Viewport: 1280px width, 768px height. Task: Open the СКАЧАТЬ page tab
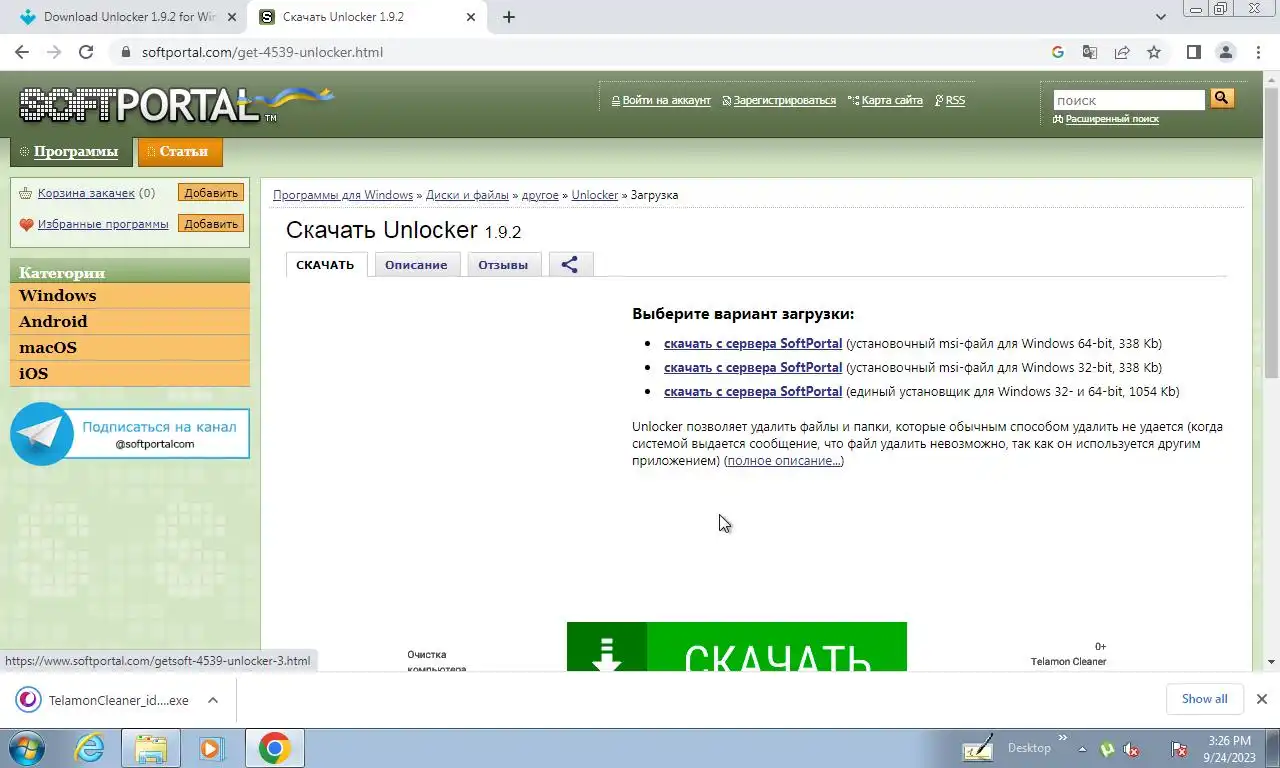[x=325, y=265]
